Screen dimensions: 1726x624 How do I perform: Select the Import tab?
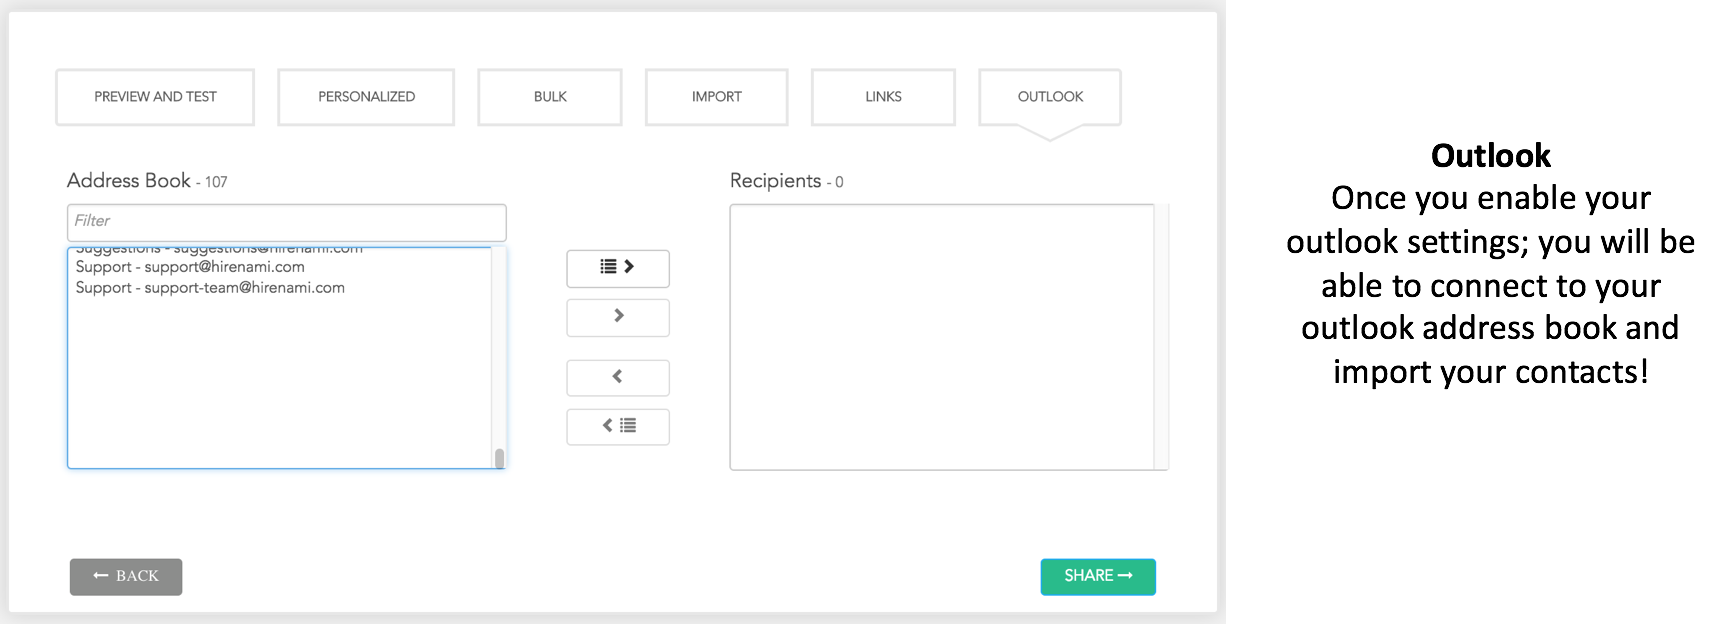[x=716, y=97]
